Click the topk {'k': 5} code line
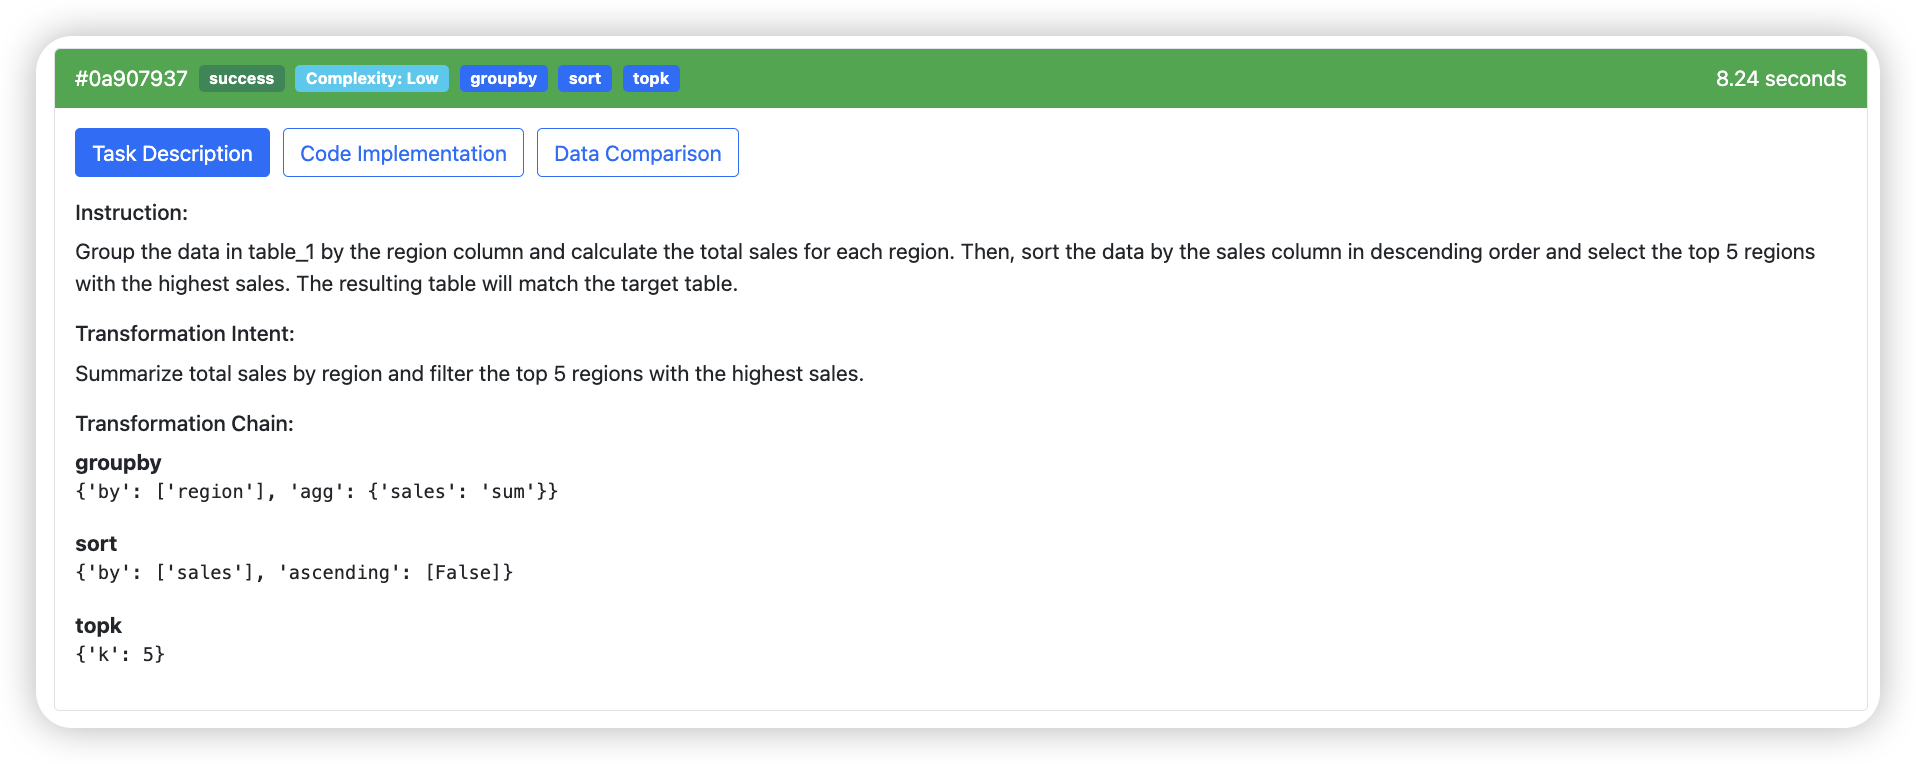 (120, 655)
